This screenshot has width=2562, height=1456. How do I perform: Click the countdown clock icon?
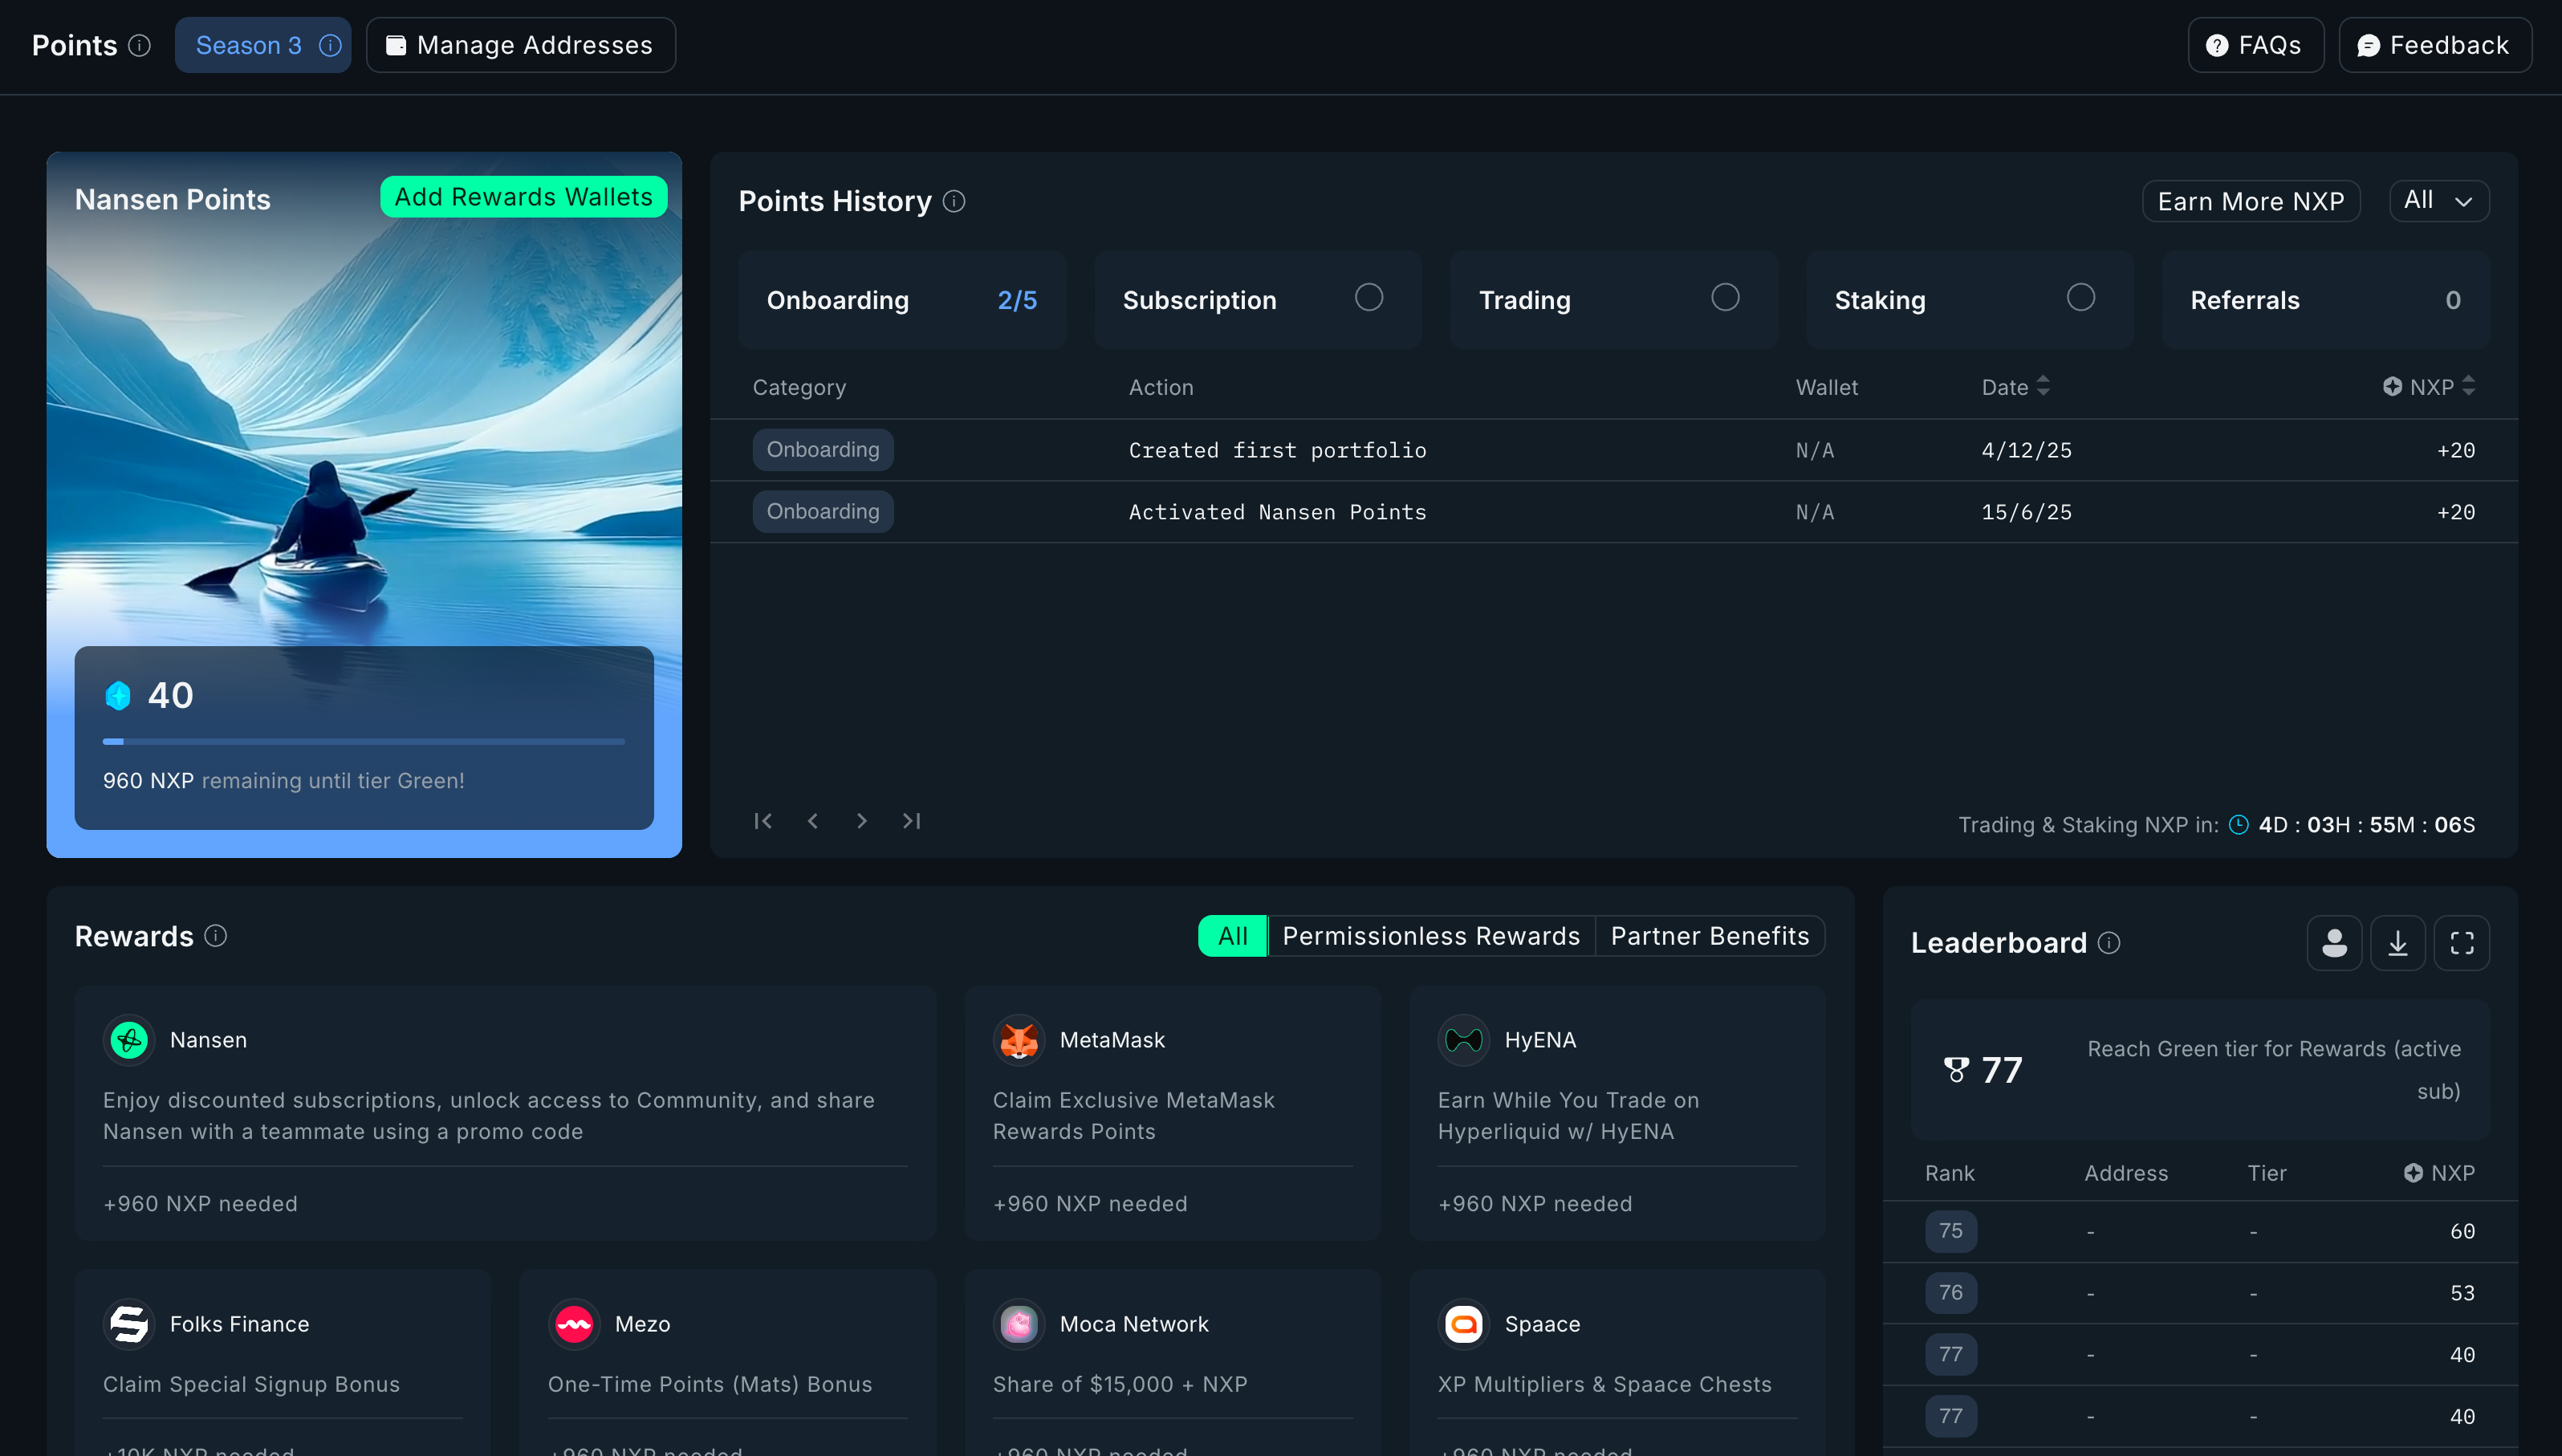2239,824
